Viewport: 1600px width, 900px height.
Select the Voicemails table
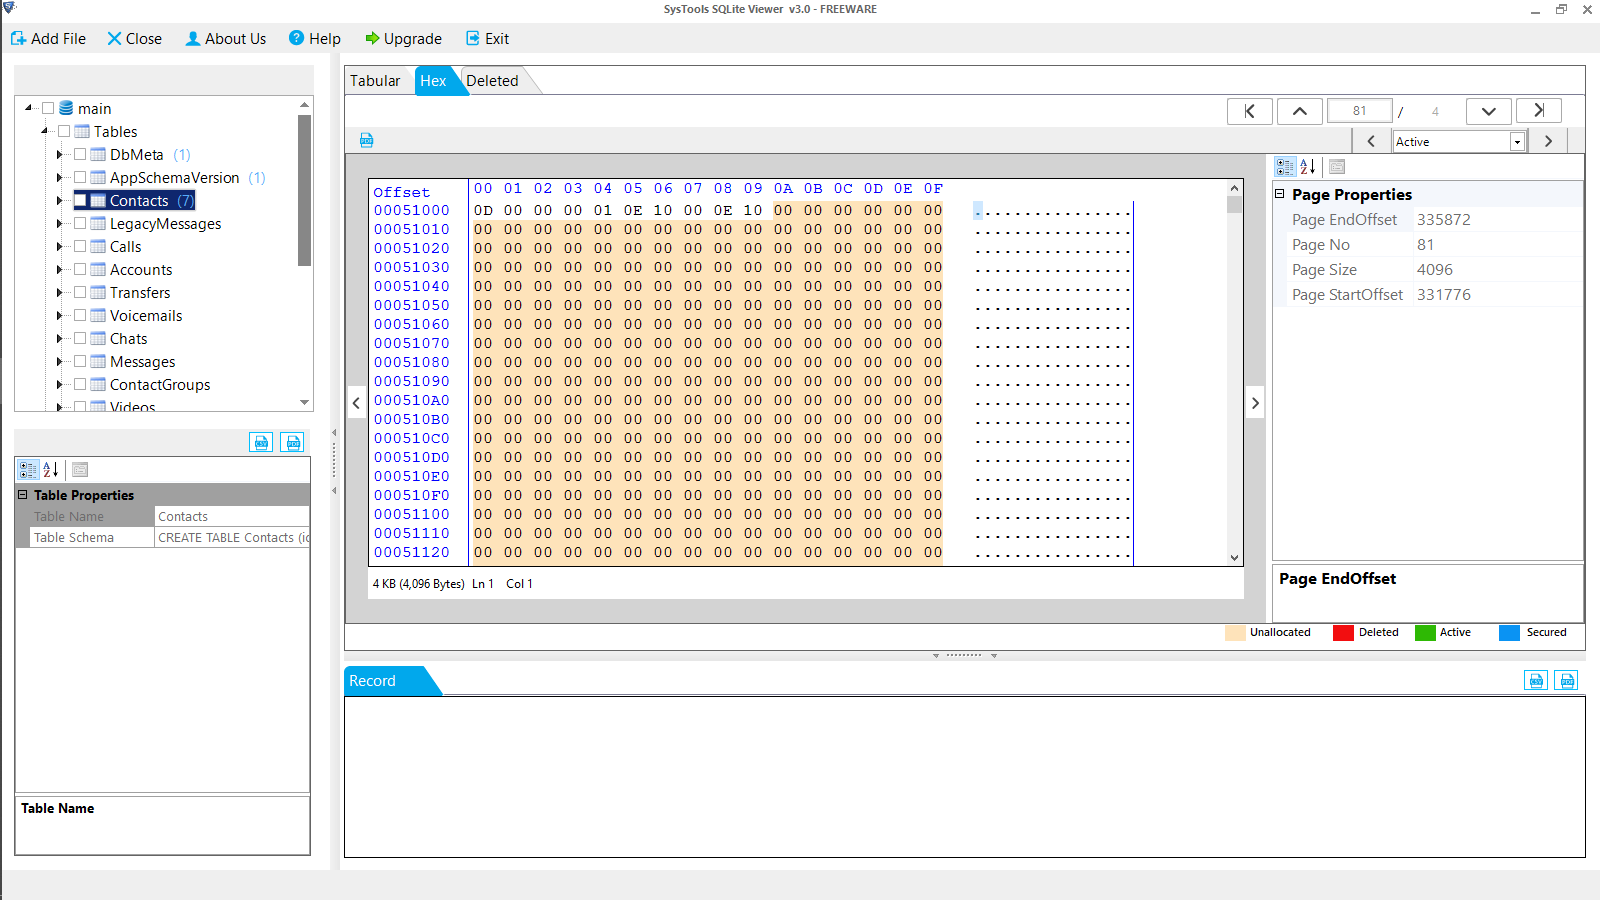(x=146, y=316)
